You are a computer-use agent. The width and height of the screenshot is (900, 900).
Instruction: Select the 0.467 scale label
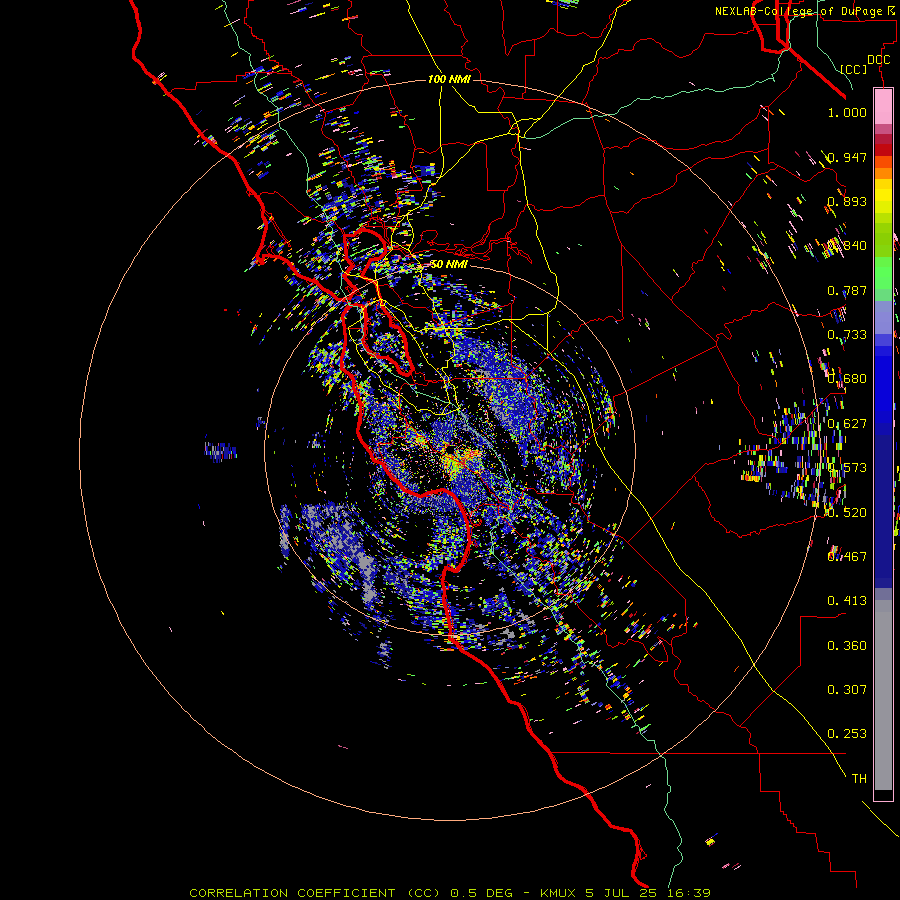[x=847, y=556]
